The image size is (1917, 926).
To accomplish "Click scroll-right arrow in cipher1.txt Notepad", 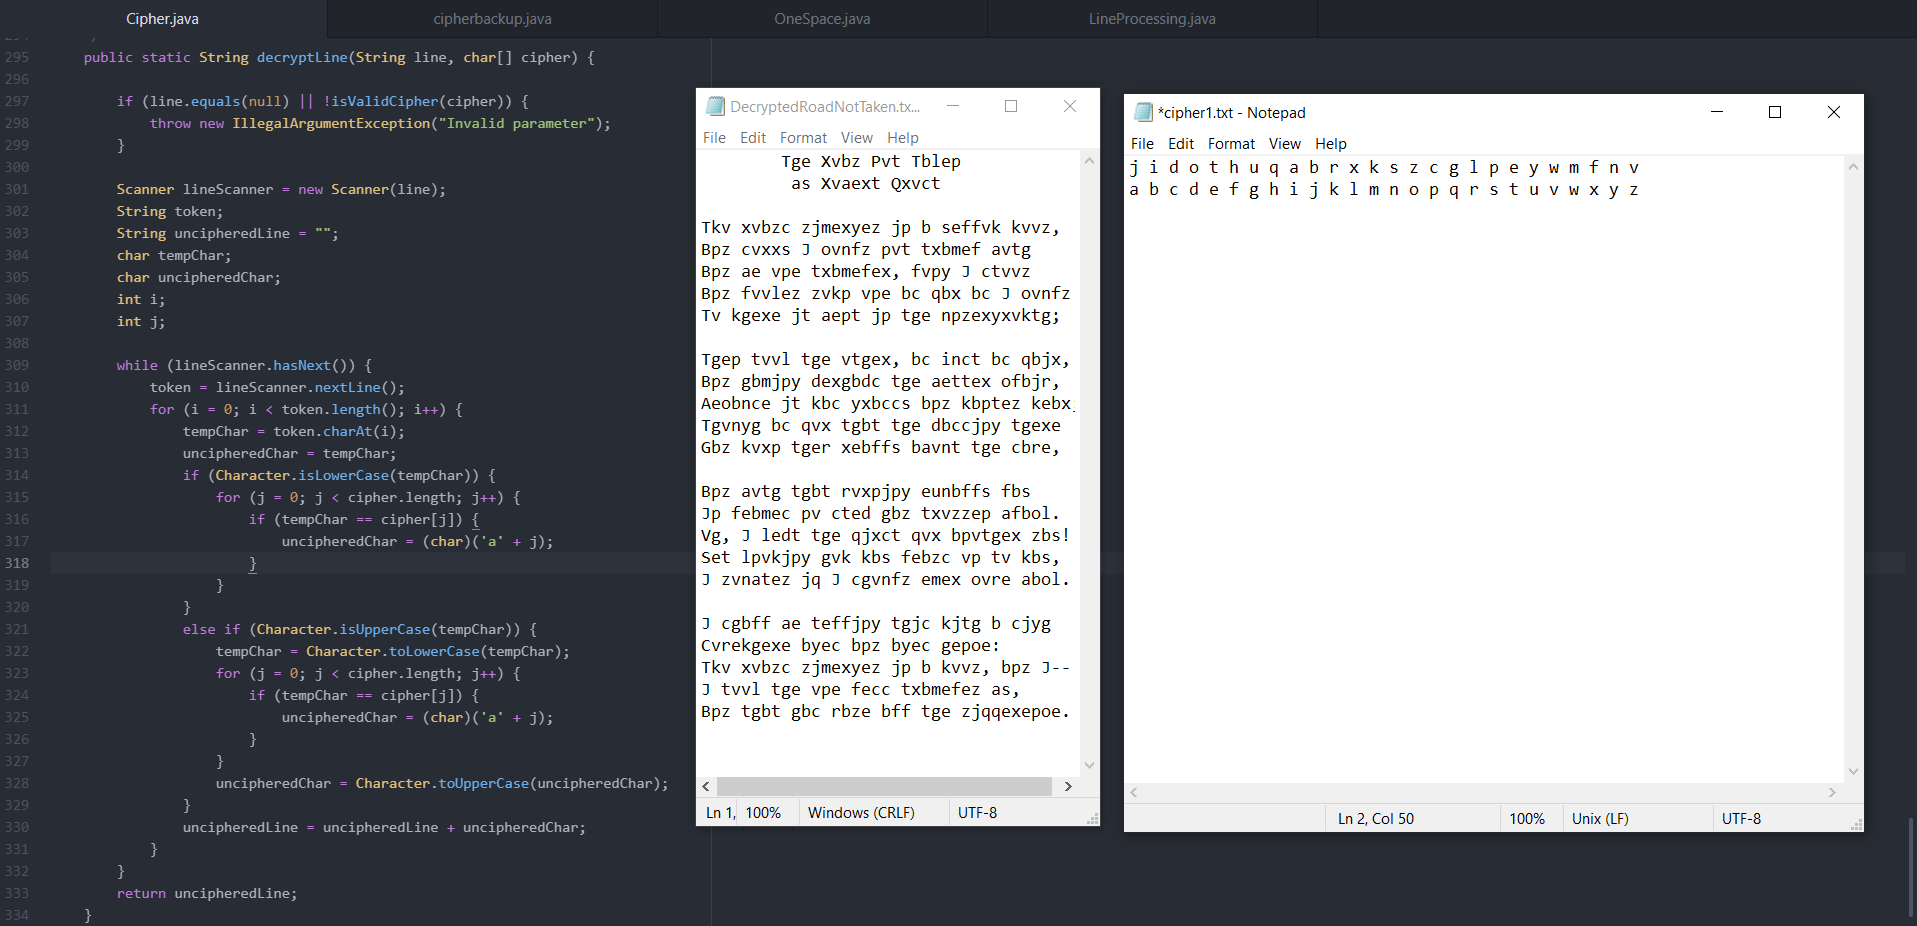I will pos(1832,792).
